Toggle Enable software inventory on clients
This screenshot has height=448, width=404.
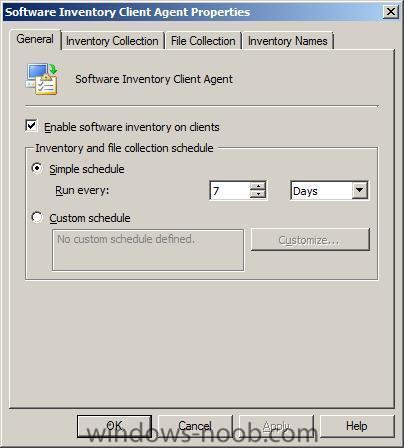tap(32, 126)
